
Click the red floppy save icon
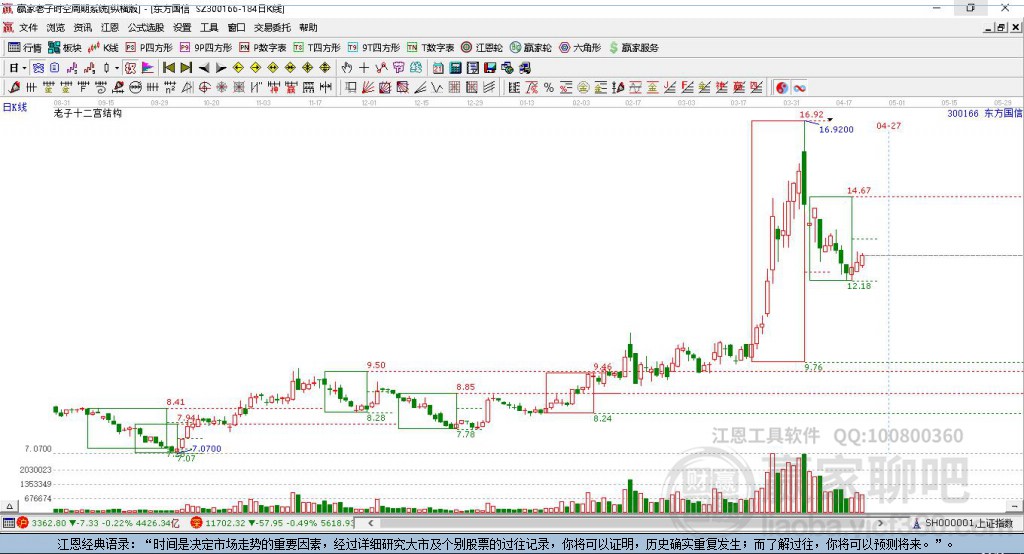(490, 68)
